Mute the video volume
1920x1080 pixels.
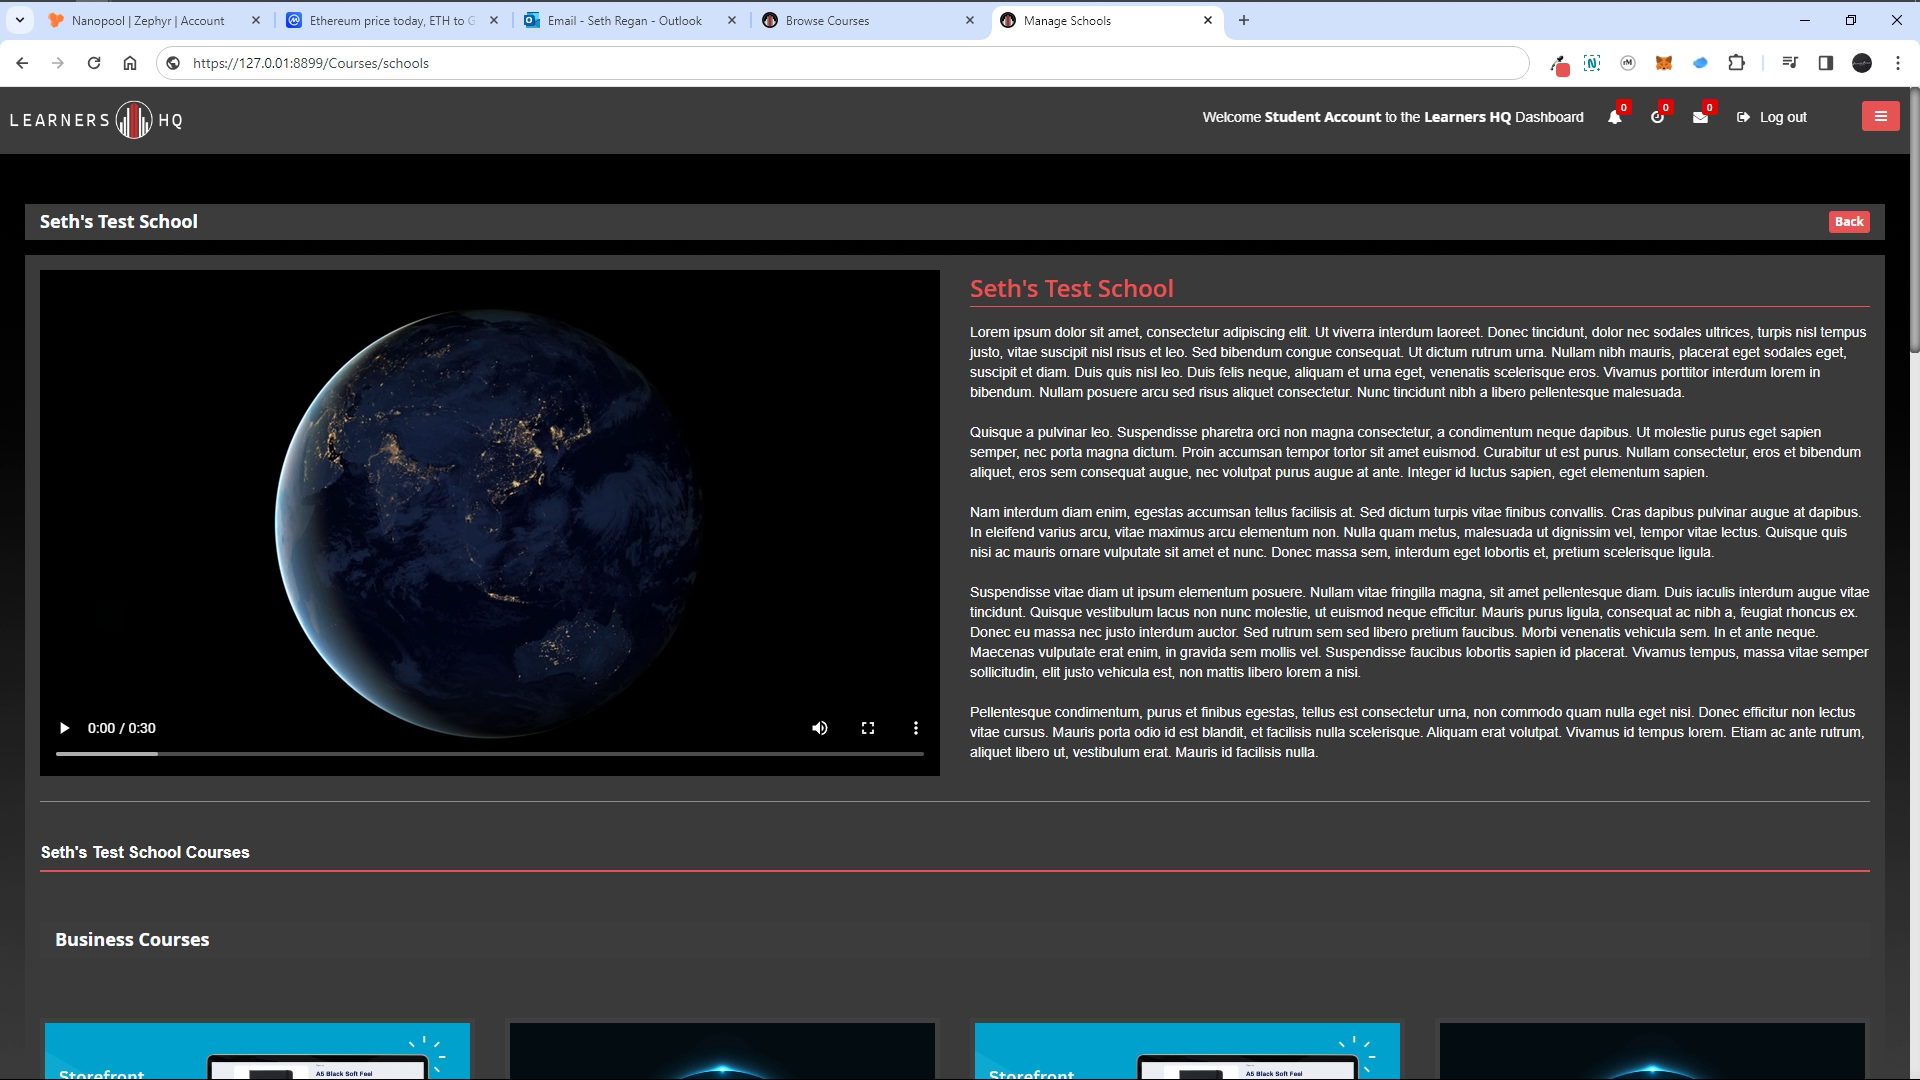coord(819,728)
